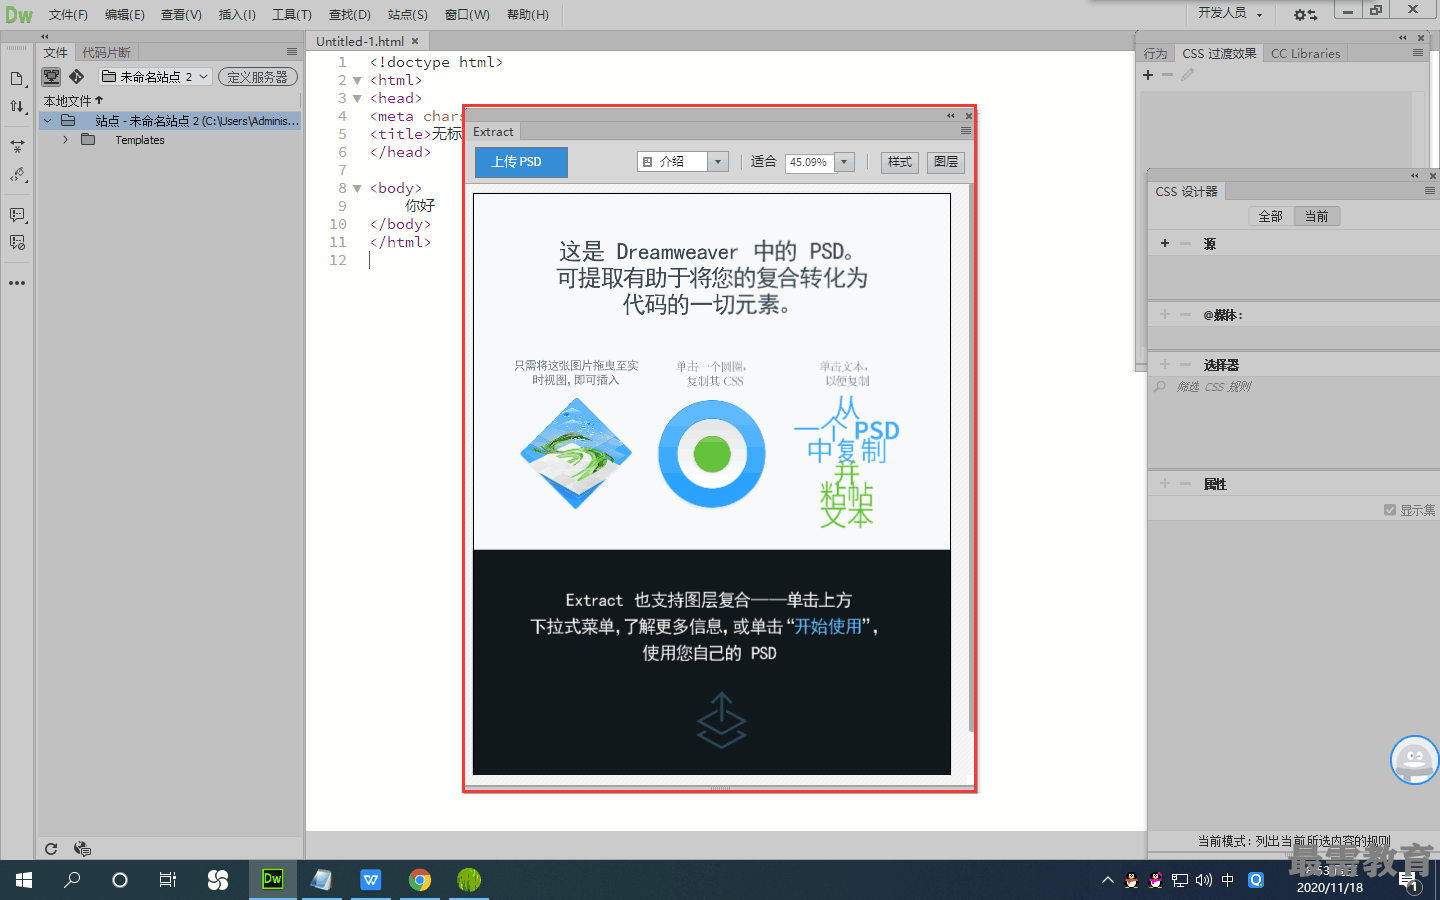The width and height of the screenshot is (1440, 900).
Task: Open the Developer workspace dropdown
Action: tap(1230, 13)
